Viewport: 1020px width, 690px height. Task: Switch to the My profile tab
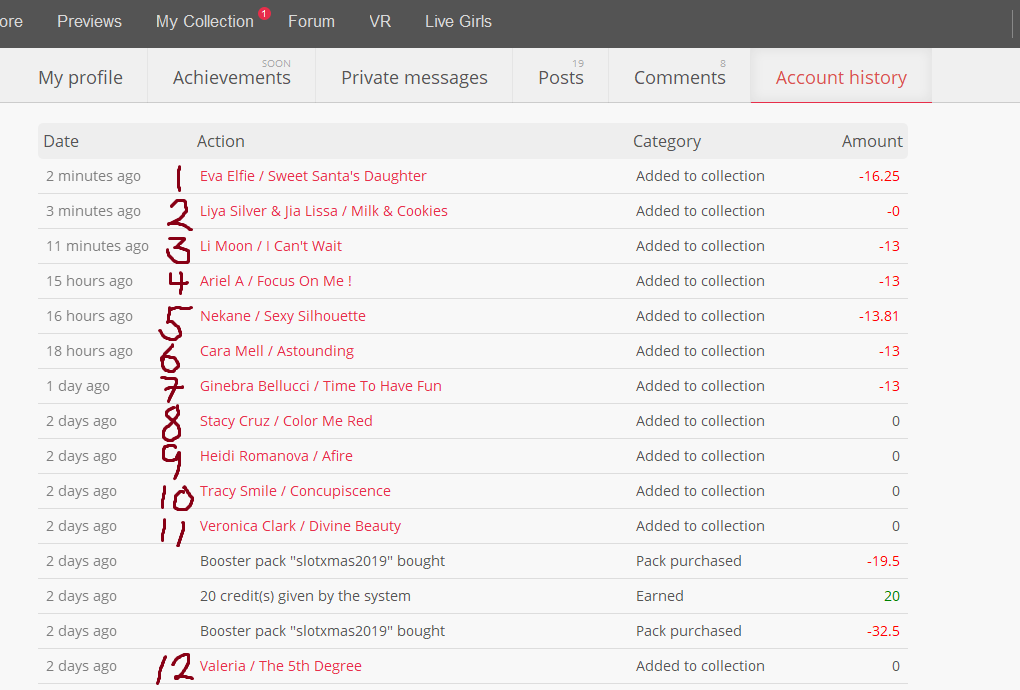tap(80, 77)
